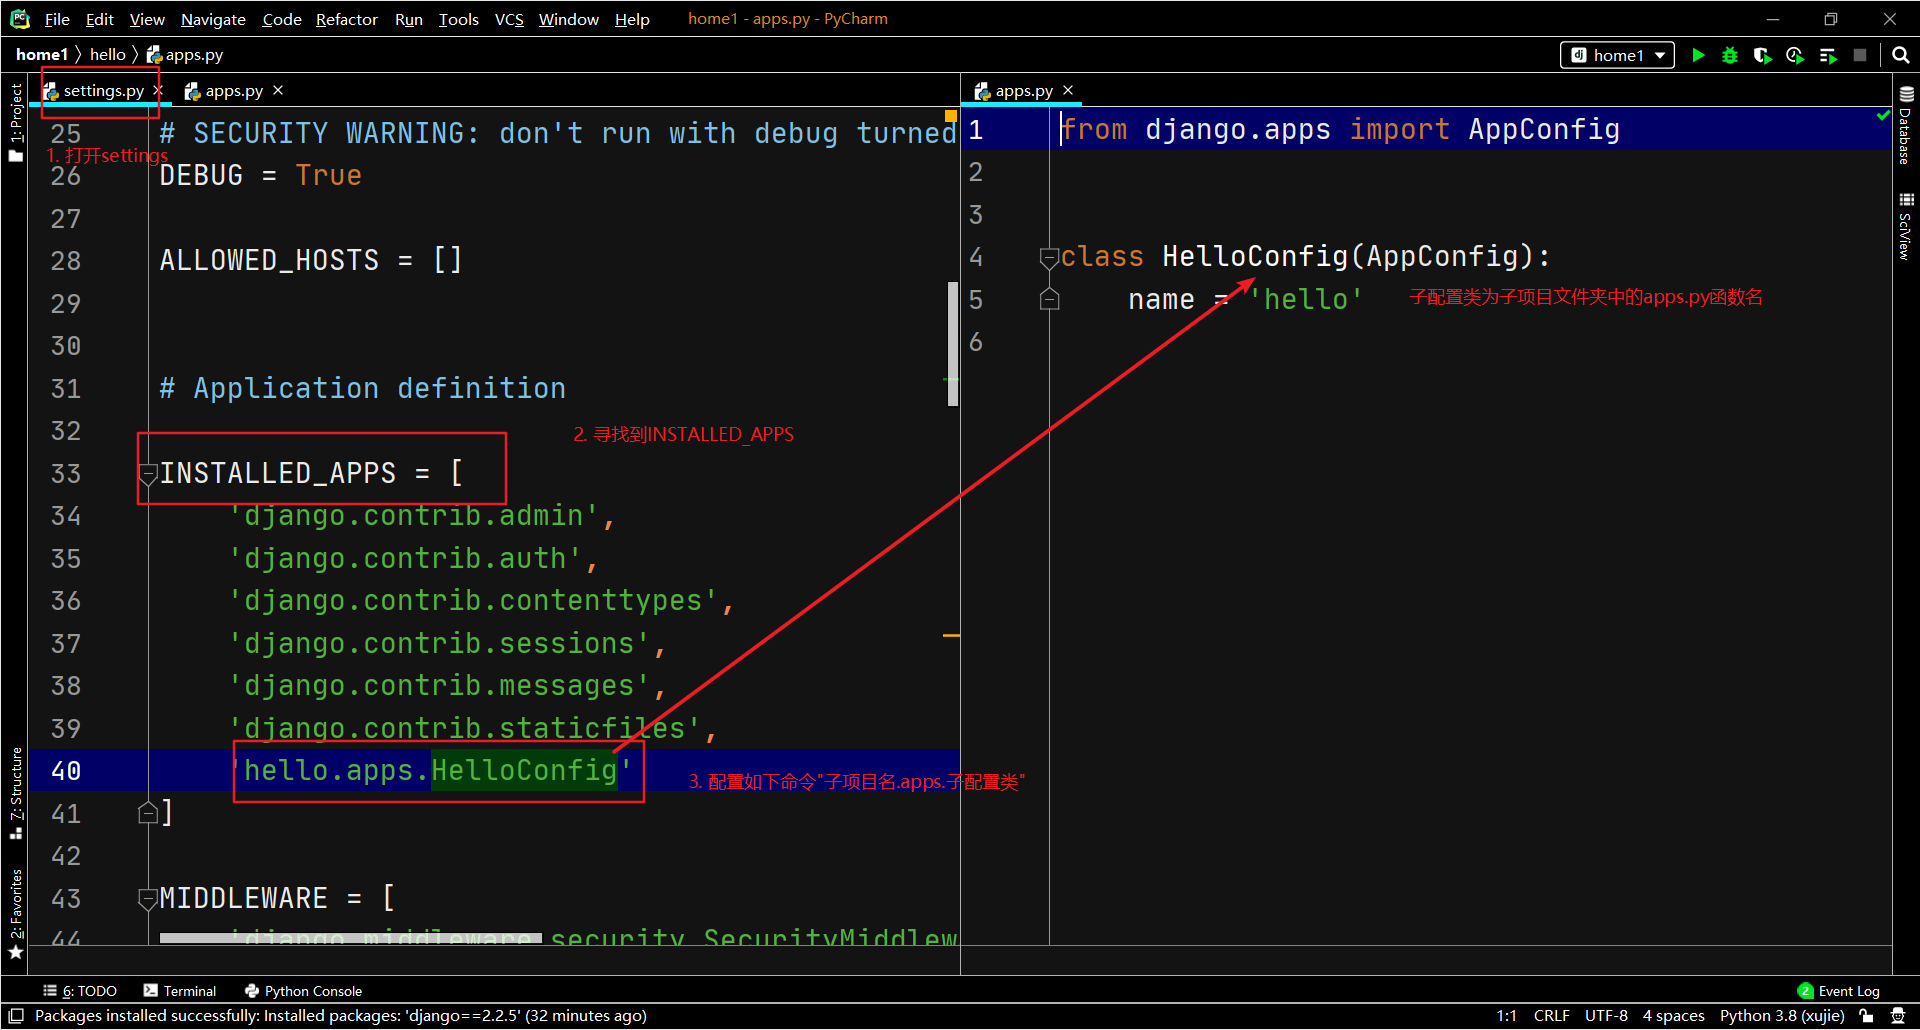Open the Event Log
The image size is (1920, 1030).
point(1838,991)
